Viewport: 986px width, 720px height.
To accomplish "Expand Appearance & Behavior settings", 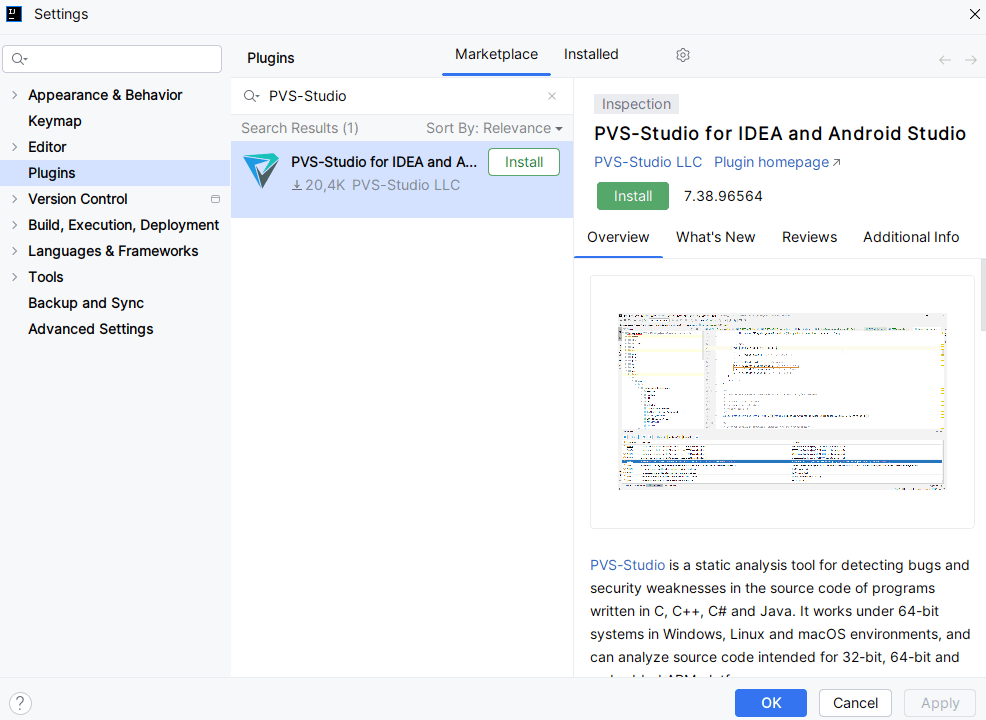I will pos(14,95).
